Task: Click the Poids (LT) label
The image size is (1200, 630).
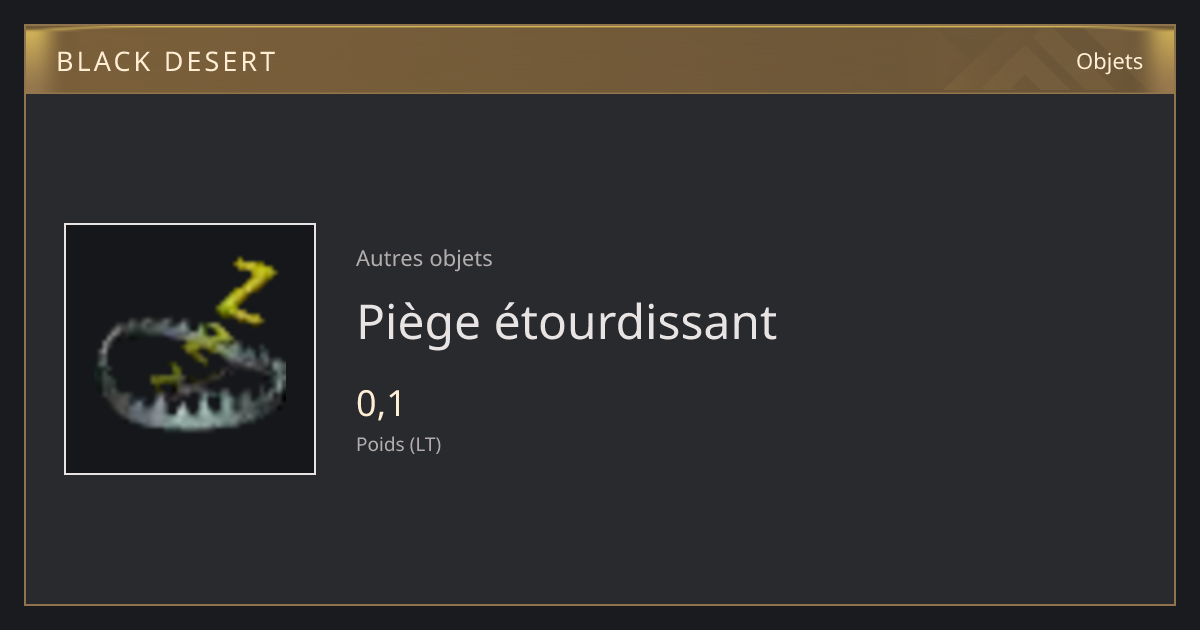Action: pyautogui.click(x=398, y=444)
